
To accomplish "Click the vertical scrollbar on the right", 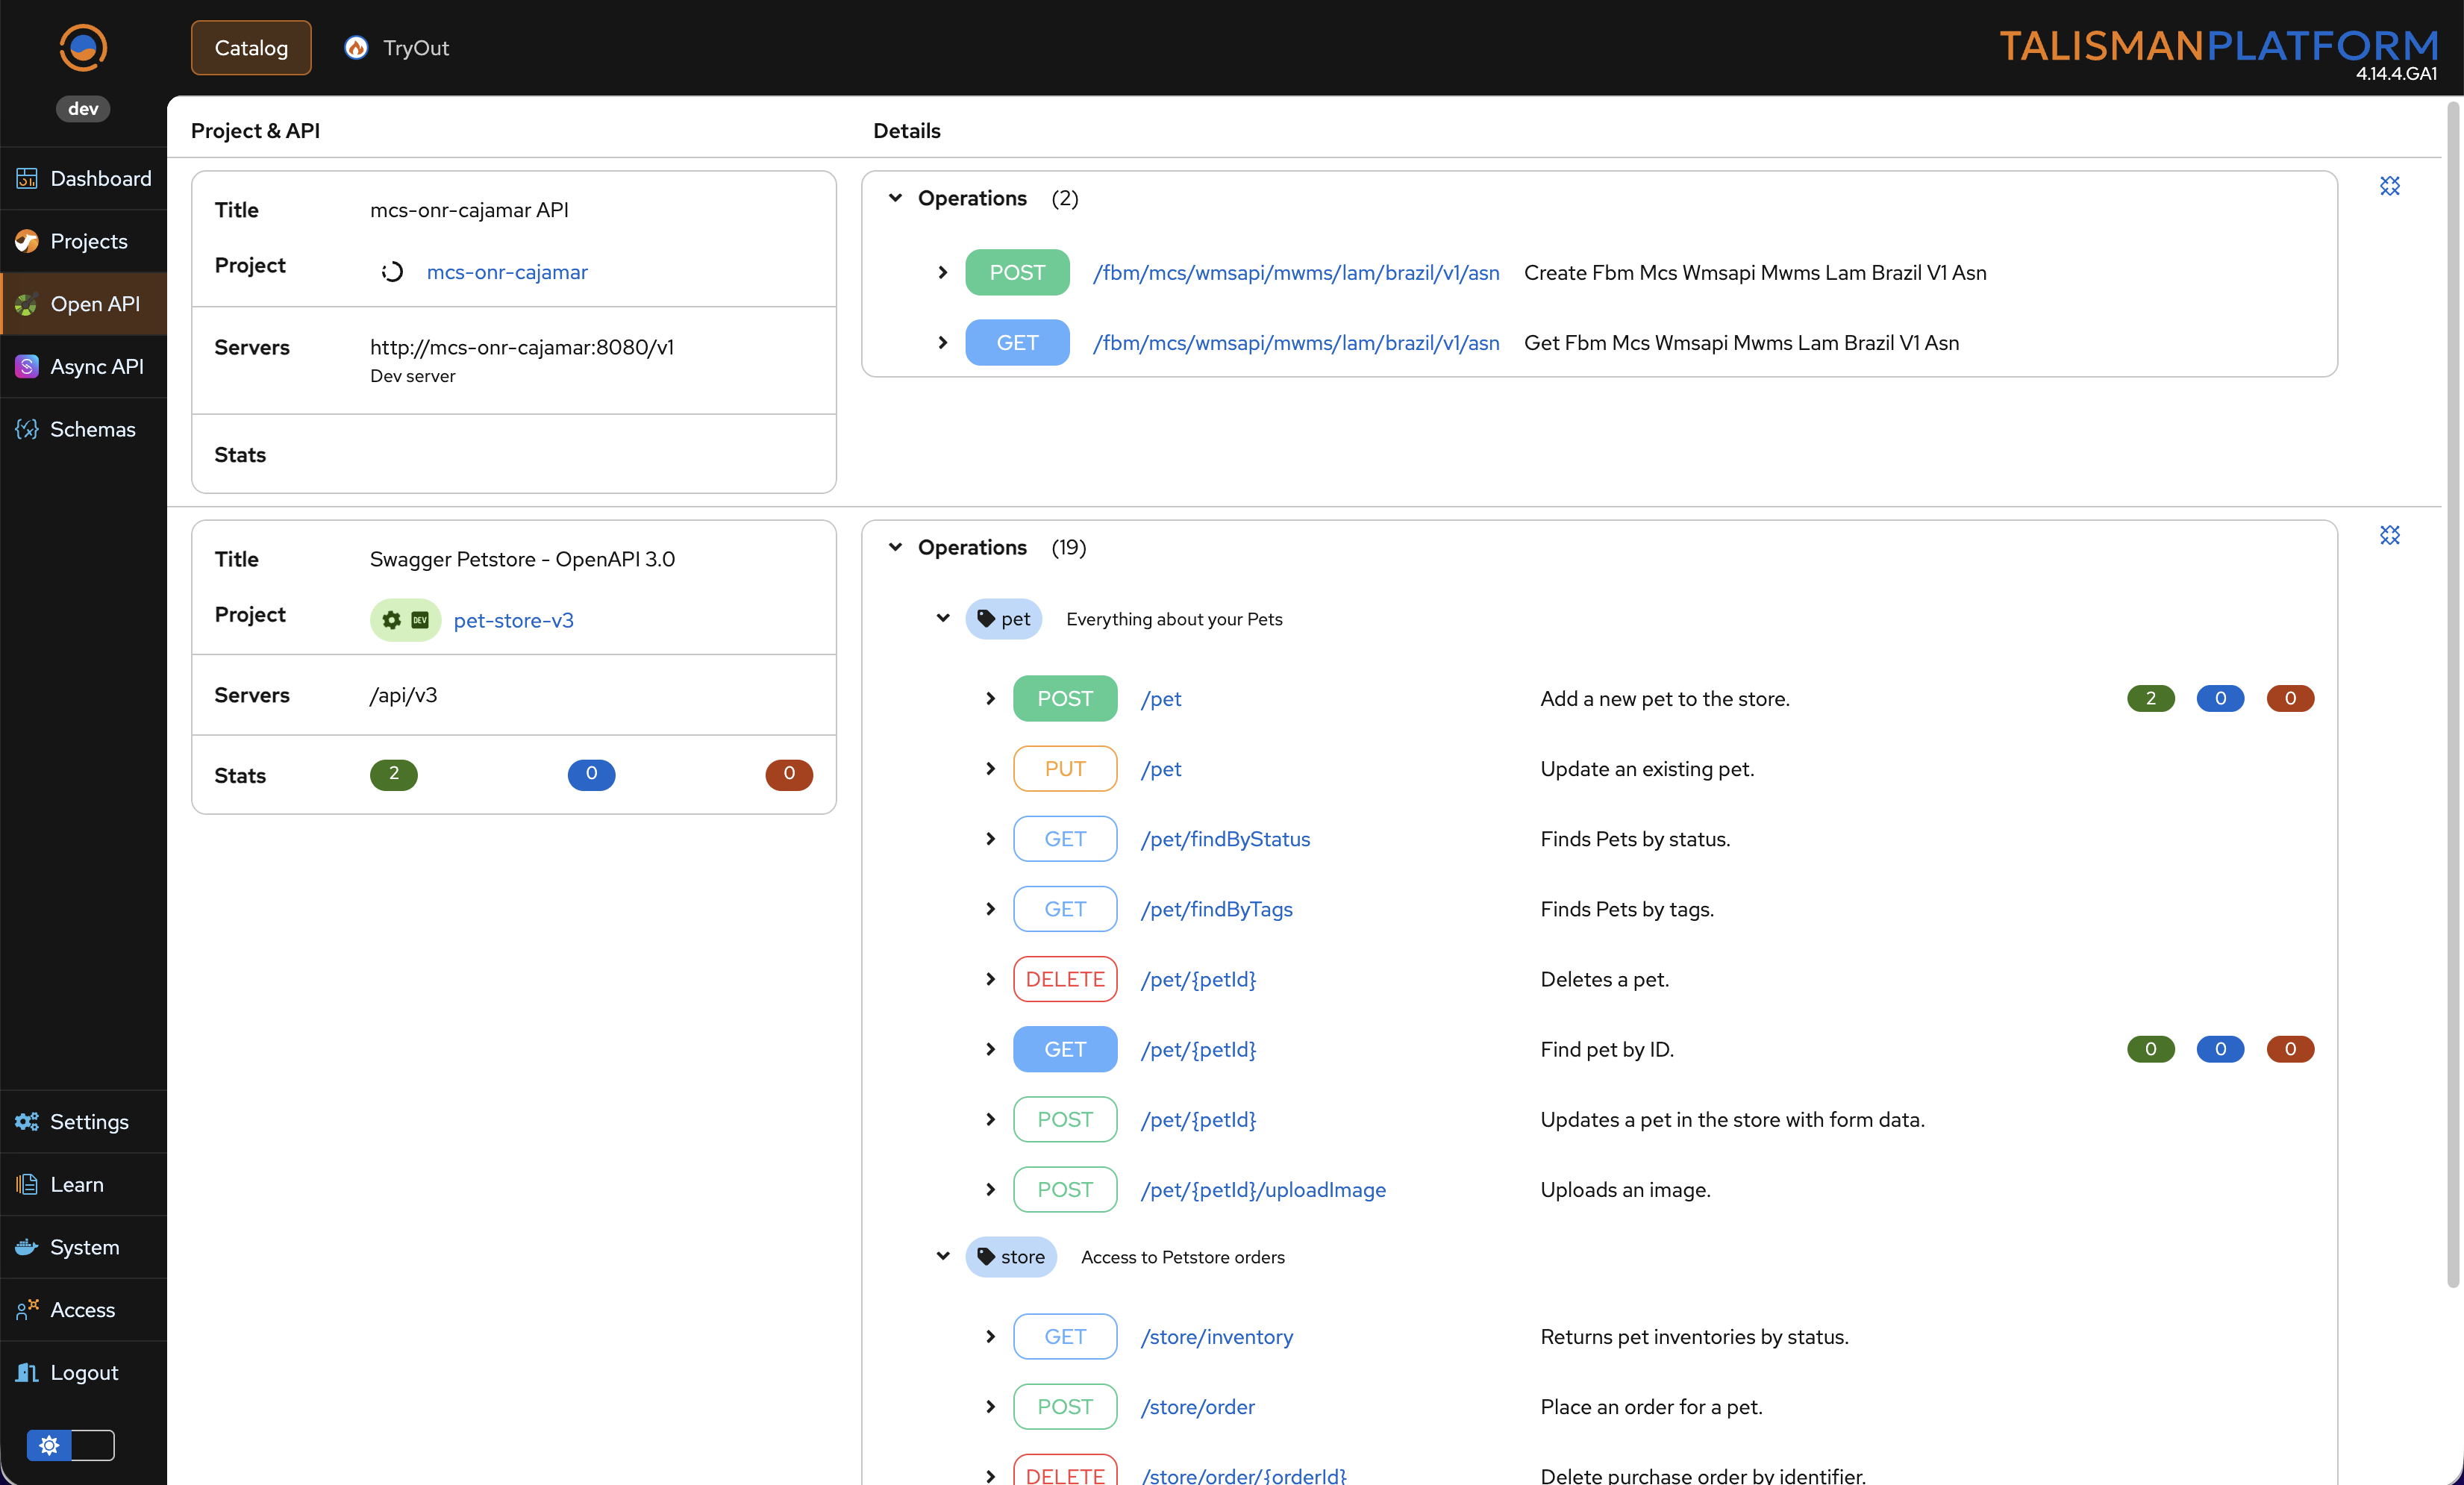I will [2452, 700].
